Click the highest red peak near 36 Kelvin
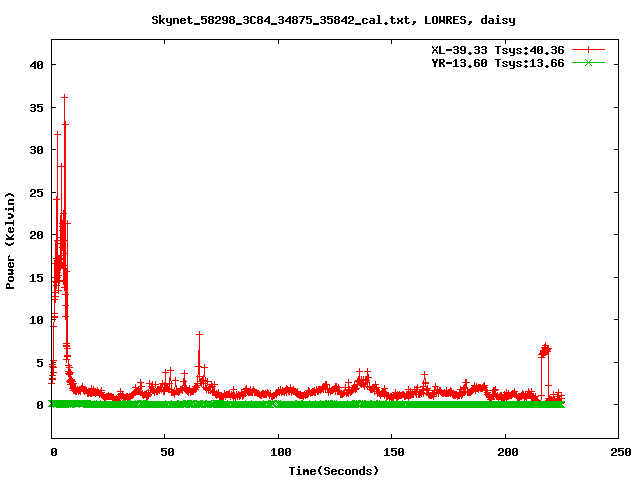 point(64,97)
